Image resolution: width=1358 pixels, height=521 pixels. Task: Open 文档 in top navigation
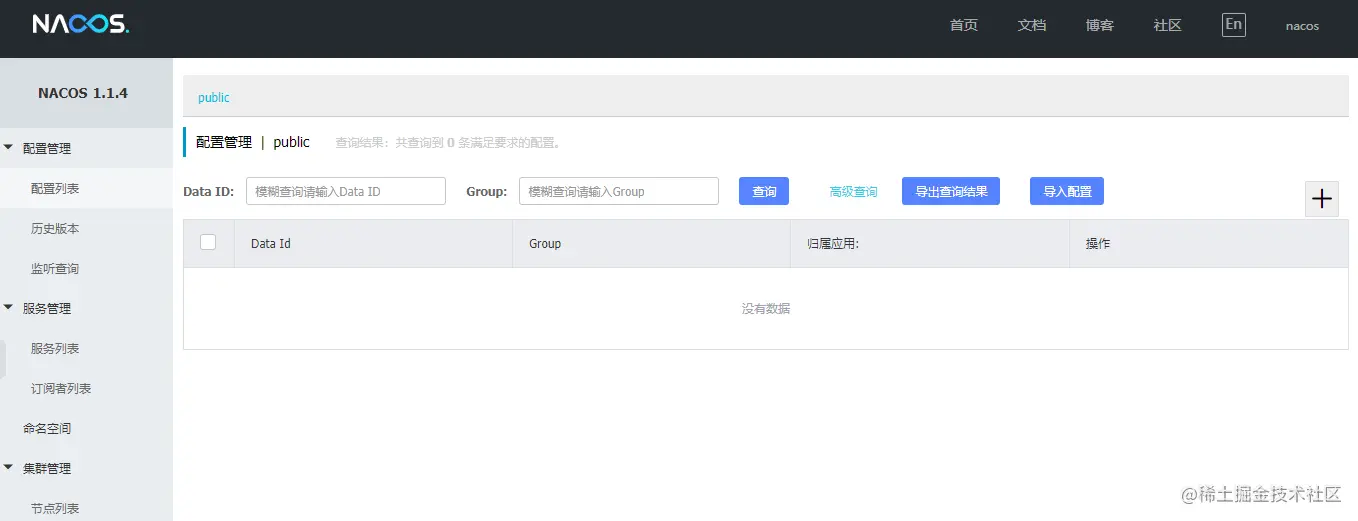(1032, 26)
